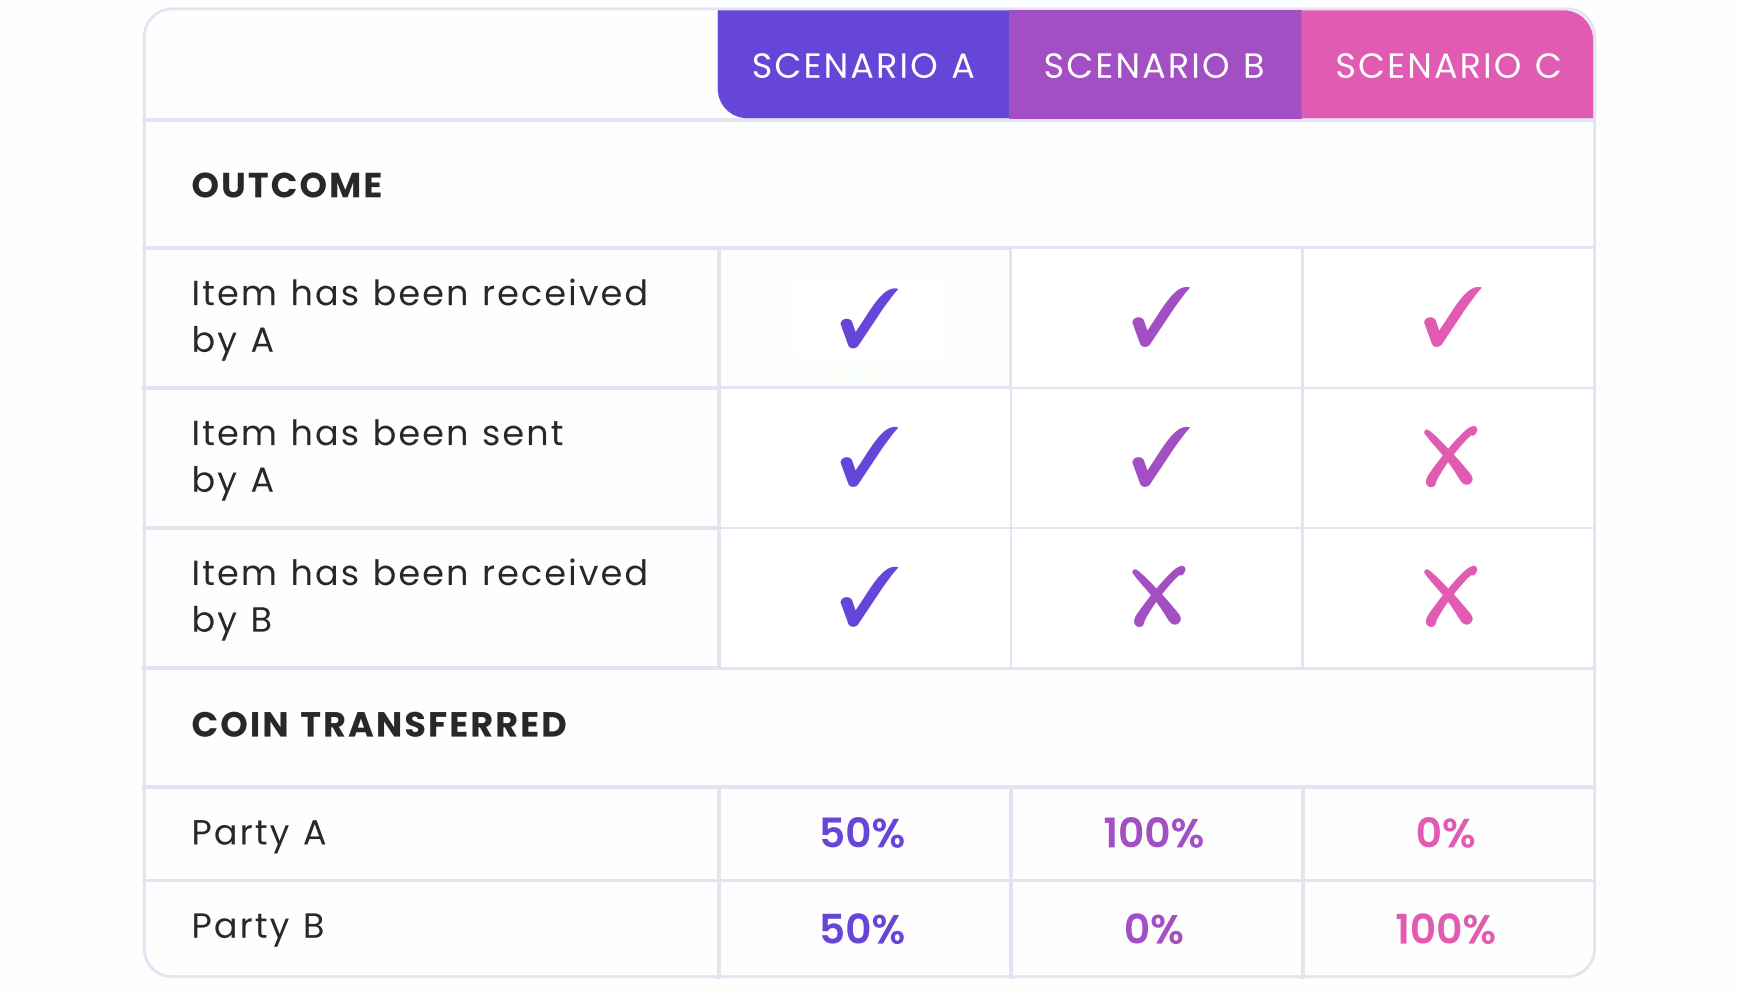The width and height of the screenshot is (1740, 992).
Task: Click the pink X for item sent by A
Action: [1450, 457]
